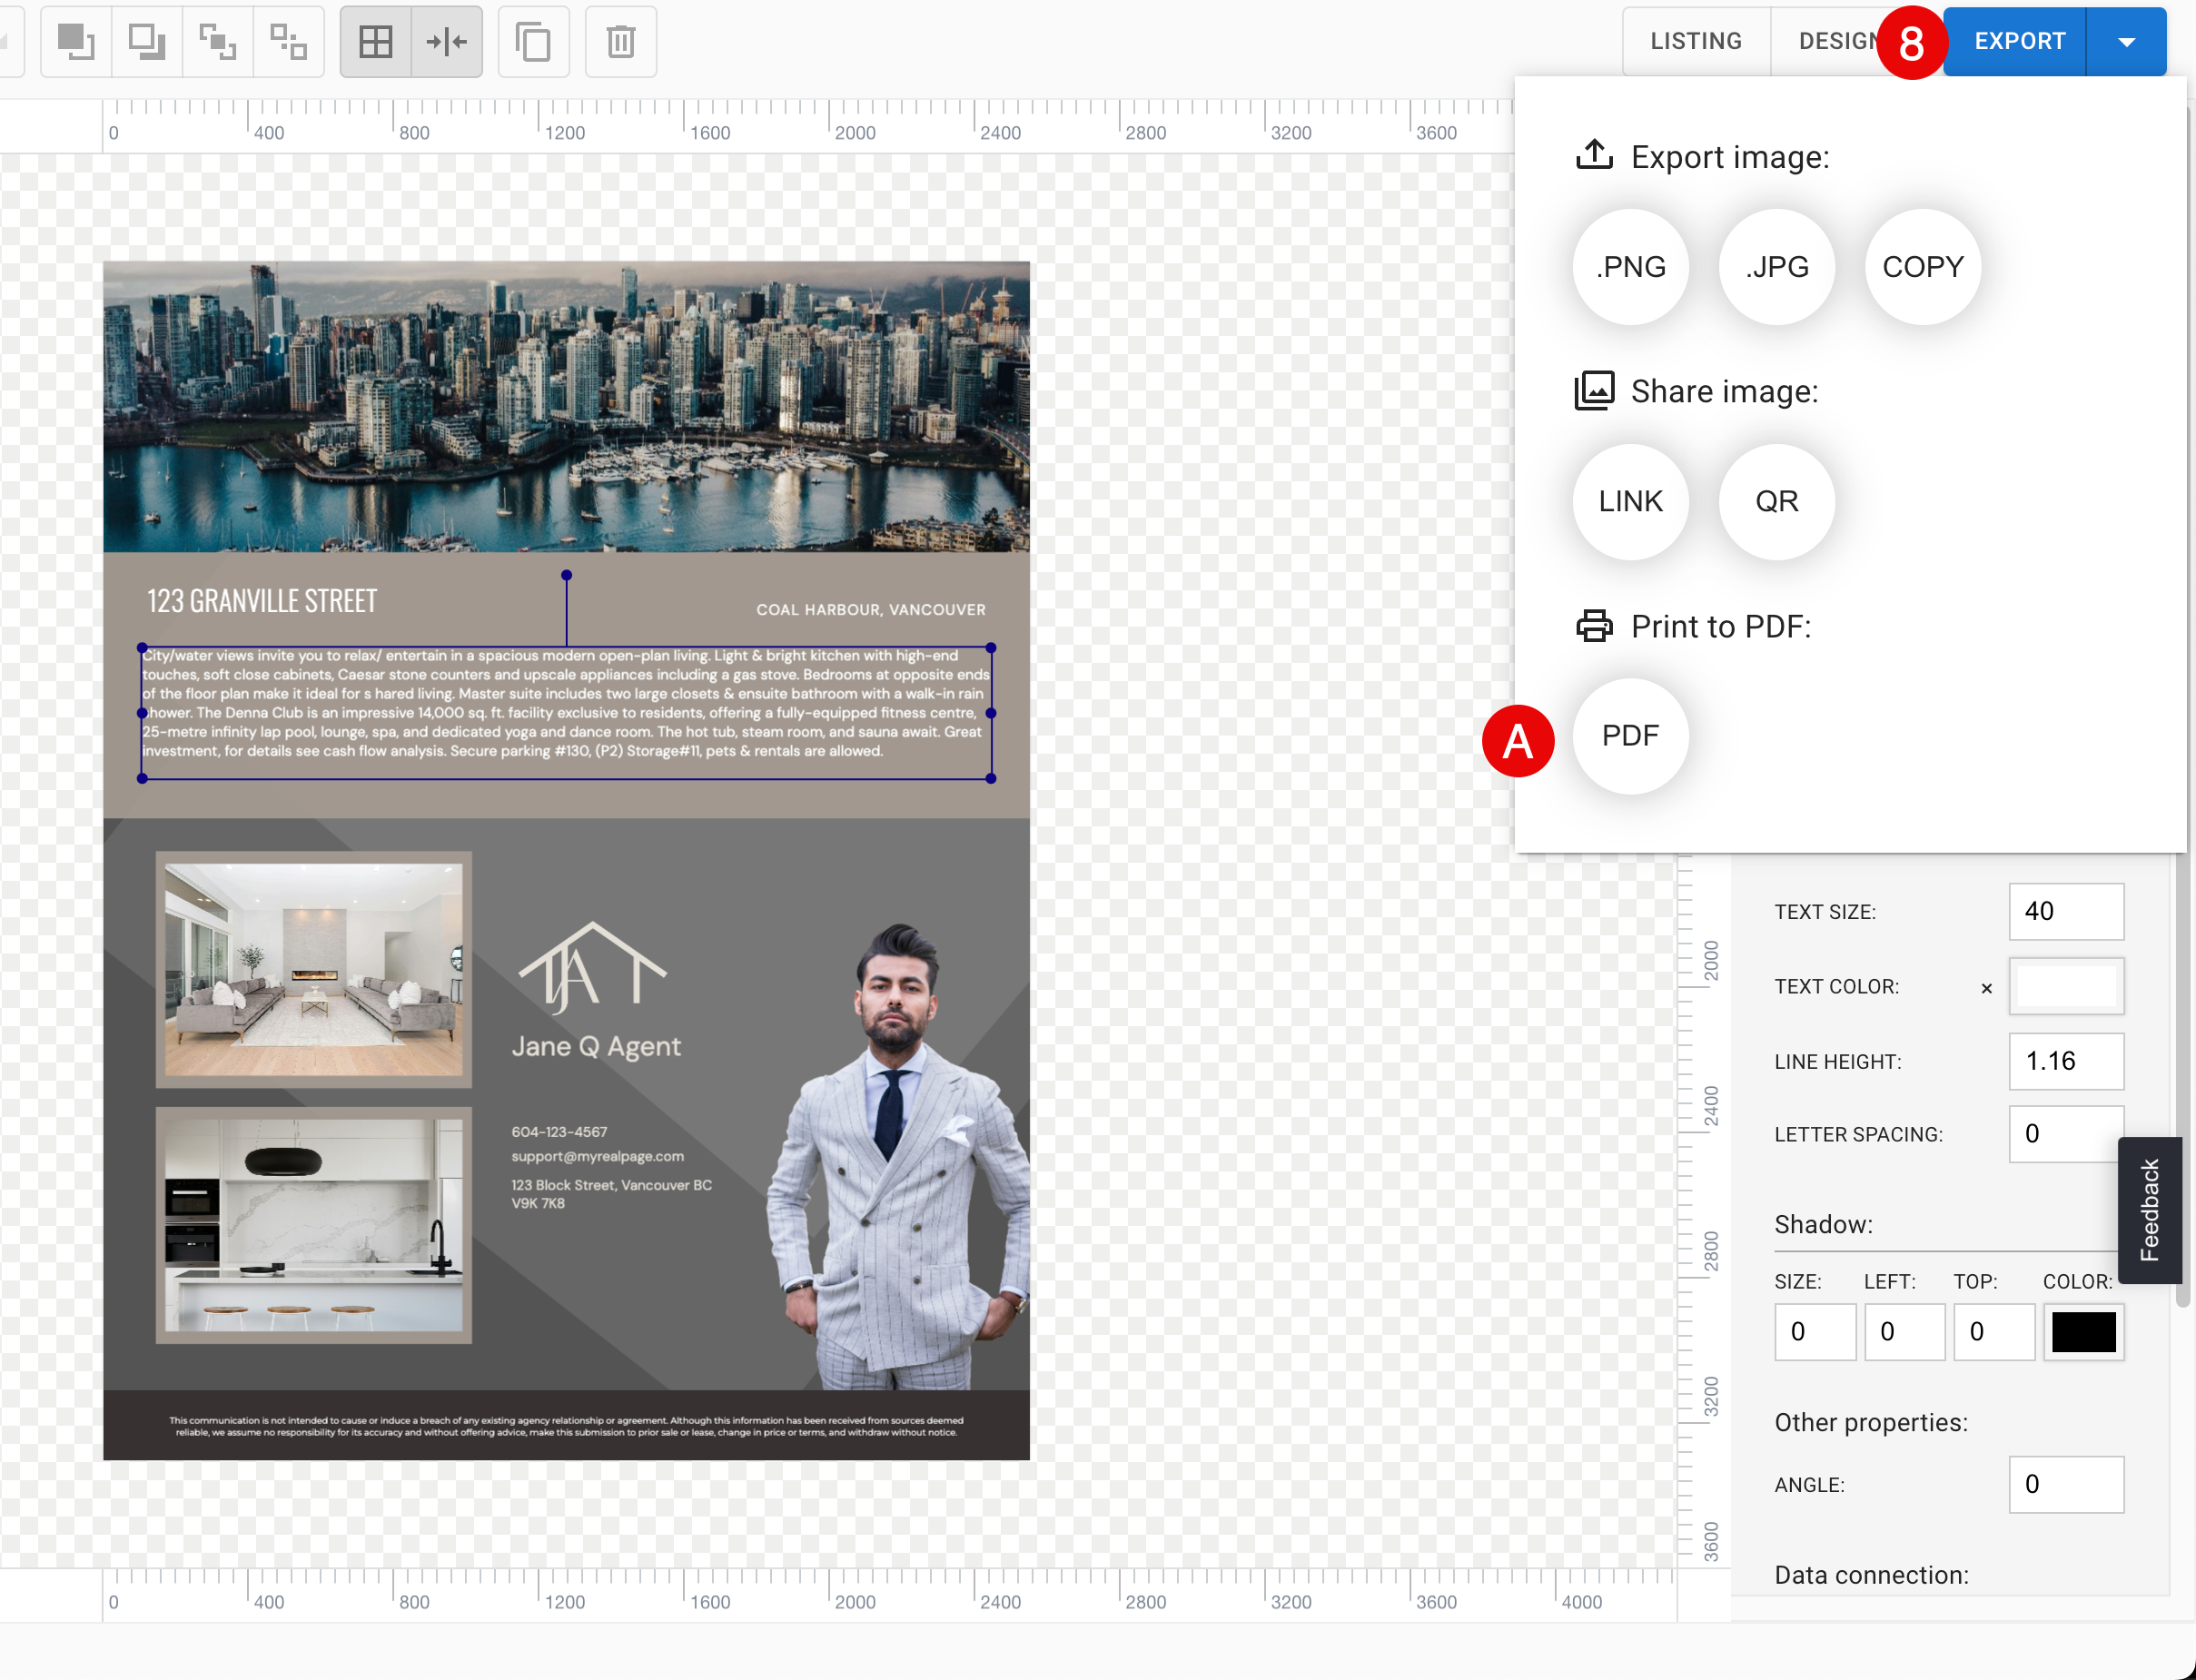
Task: Click the LETTER SPACING input field
Action: tap(2066, 1134)
